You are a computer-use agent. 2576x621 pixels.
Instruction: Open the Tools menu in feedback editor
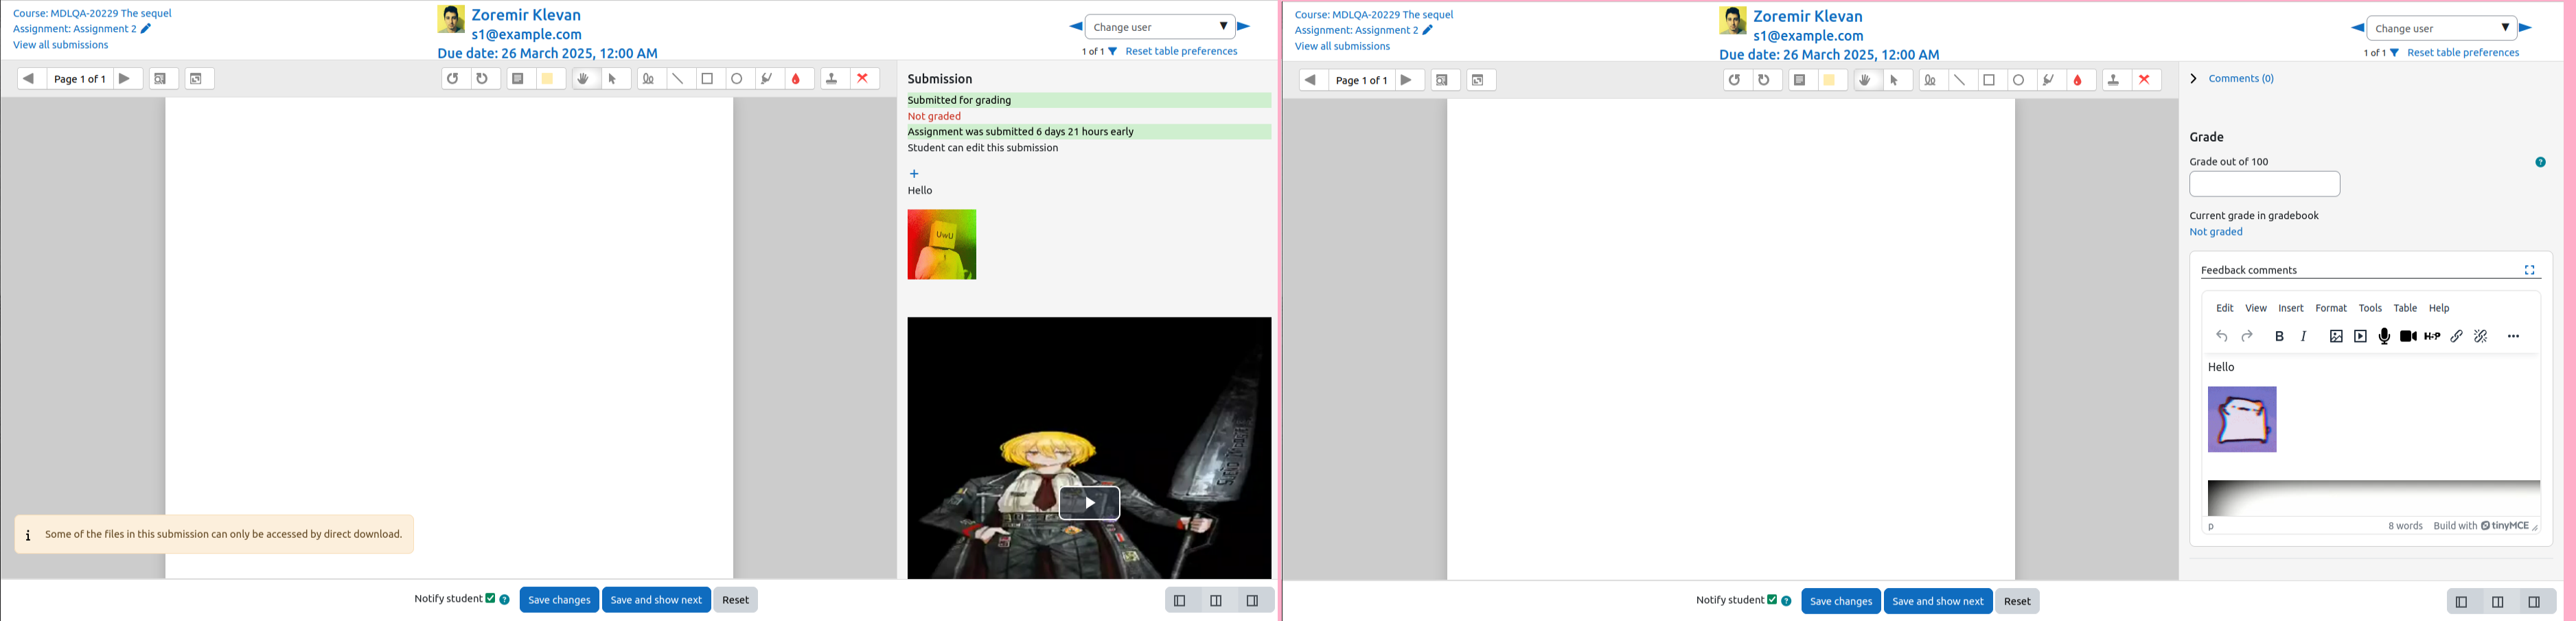tap(2370, 308)
